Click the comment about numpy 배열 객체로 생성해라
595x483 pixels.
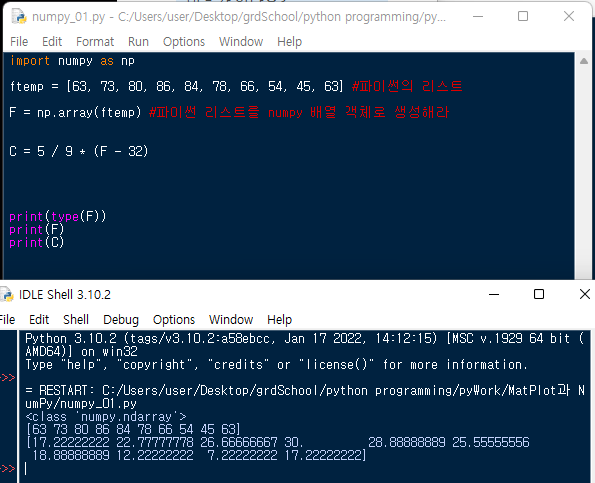point(299,112)
